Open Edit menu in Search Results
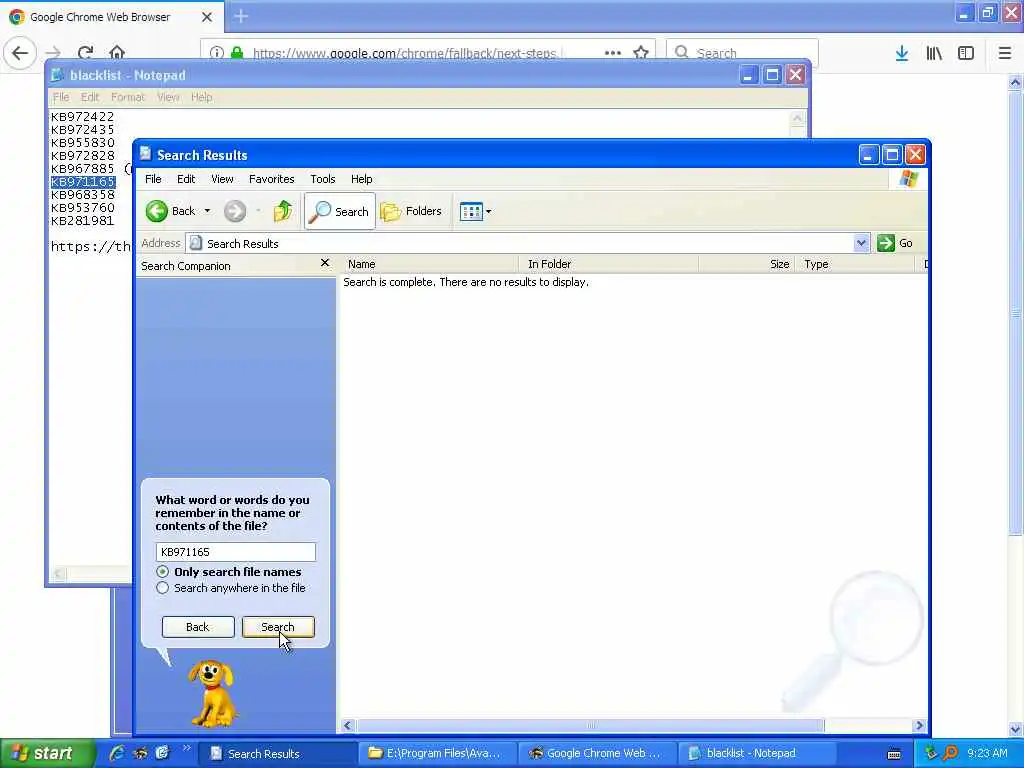 point(186,179)
